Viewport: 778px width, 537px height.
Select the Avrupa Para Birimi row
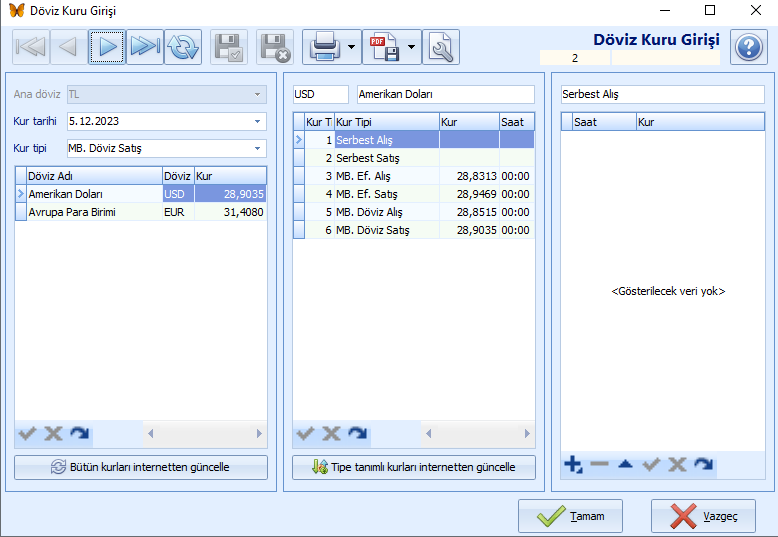[x=141, y=212]
